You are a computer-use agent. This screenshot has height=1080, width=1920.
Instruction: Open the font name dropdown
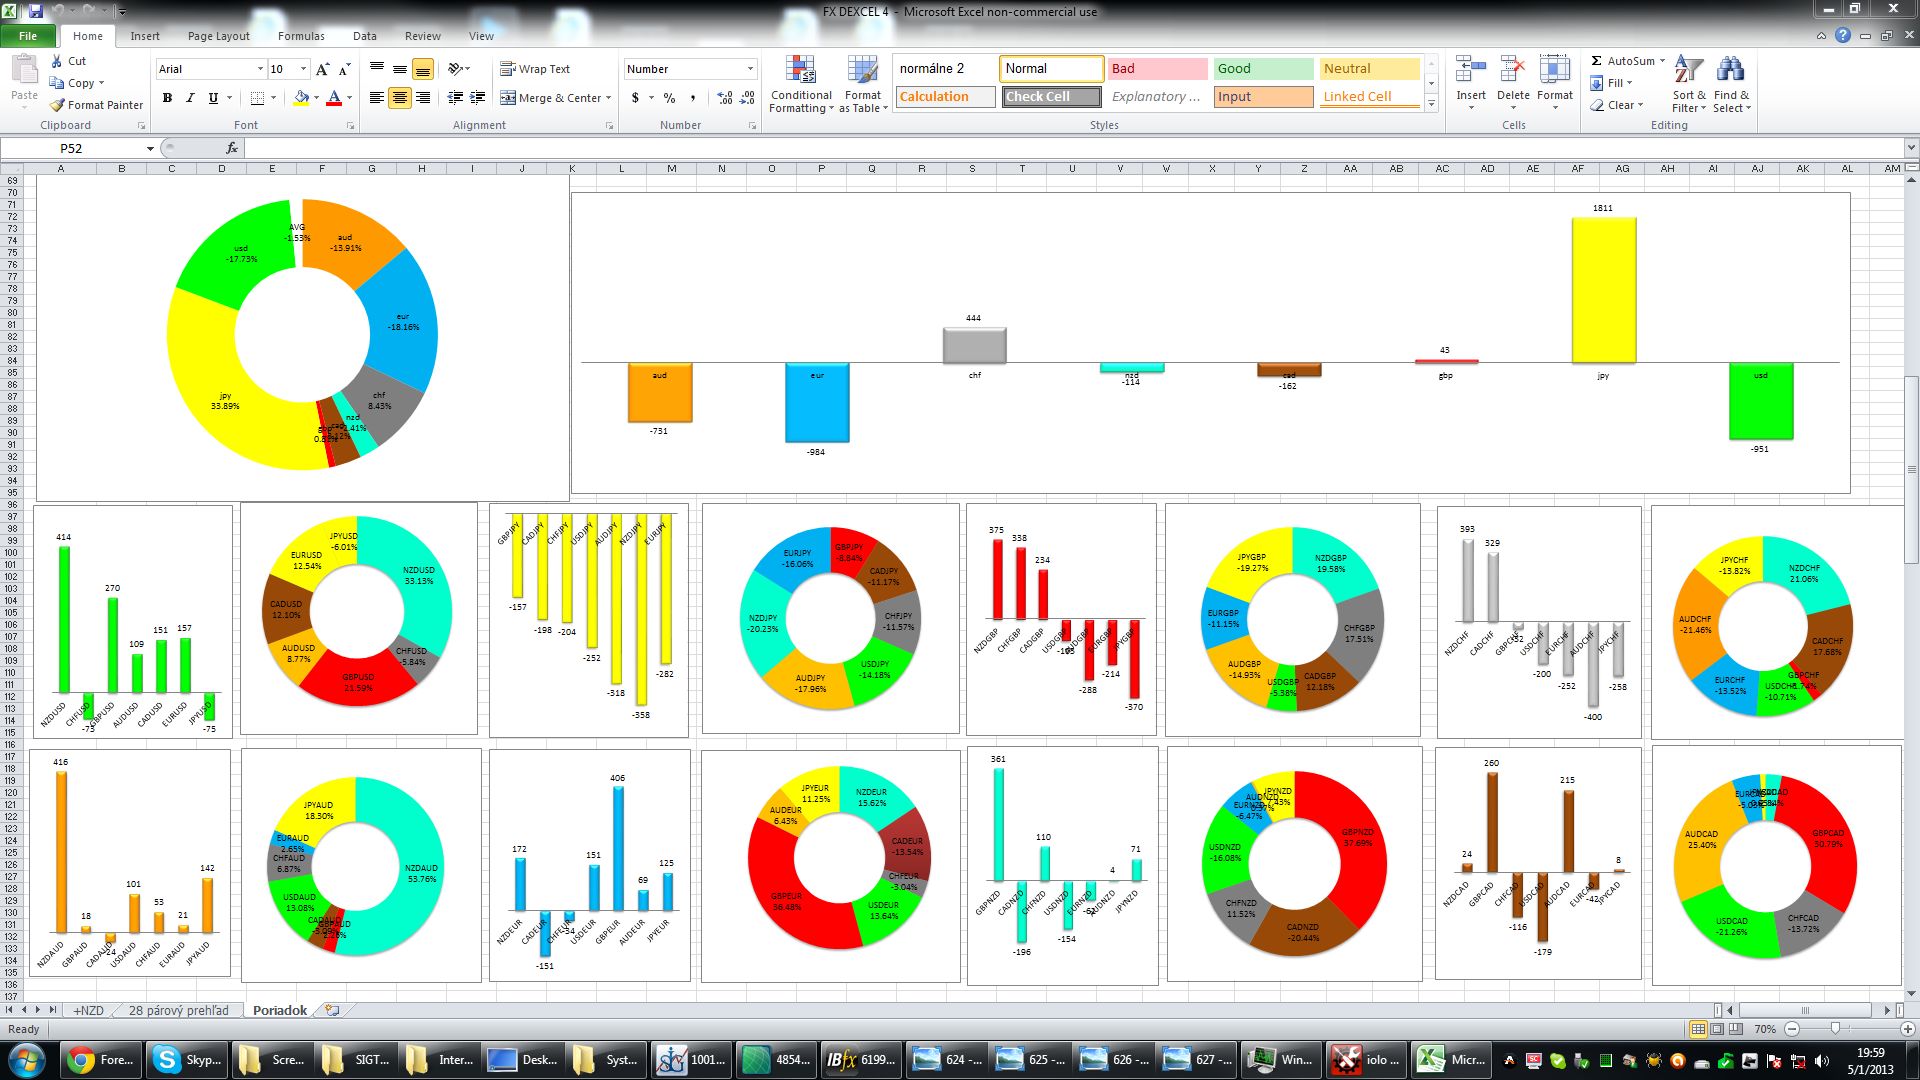click(260, 69)
